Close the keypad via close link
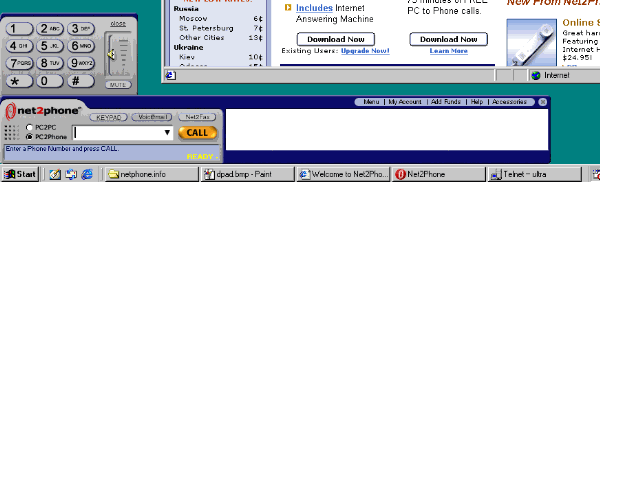640x480 pixels. point(118,24)
